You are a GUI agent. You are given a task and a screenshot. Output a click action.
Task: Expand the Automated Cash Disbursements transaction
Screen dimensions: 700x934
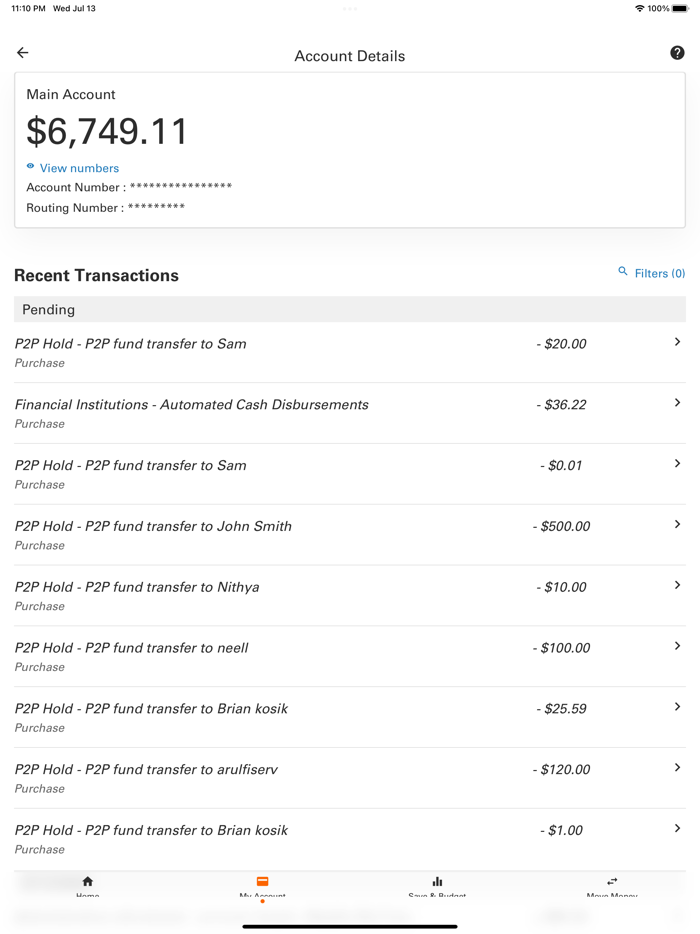[x=677, y=403]
